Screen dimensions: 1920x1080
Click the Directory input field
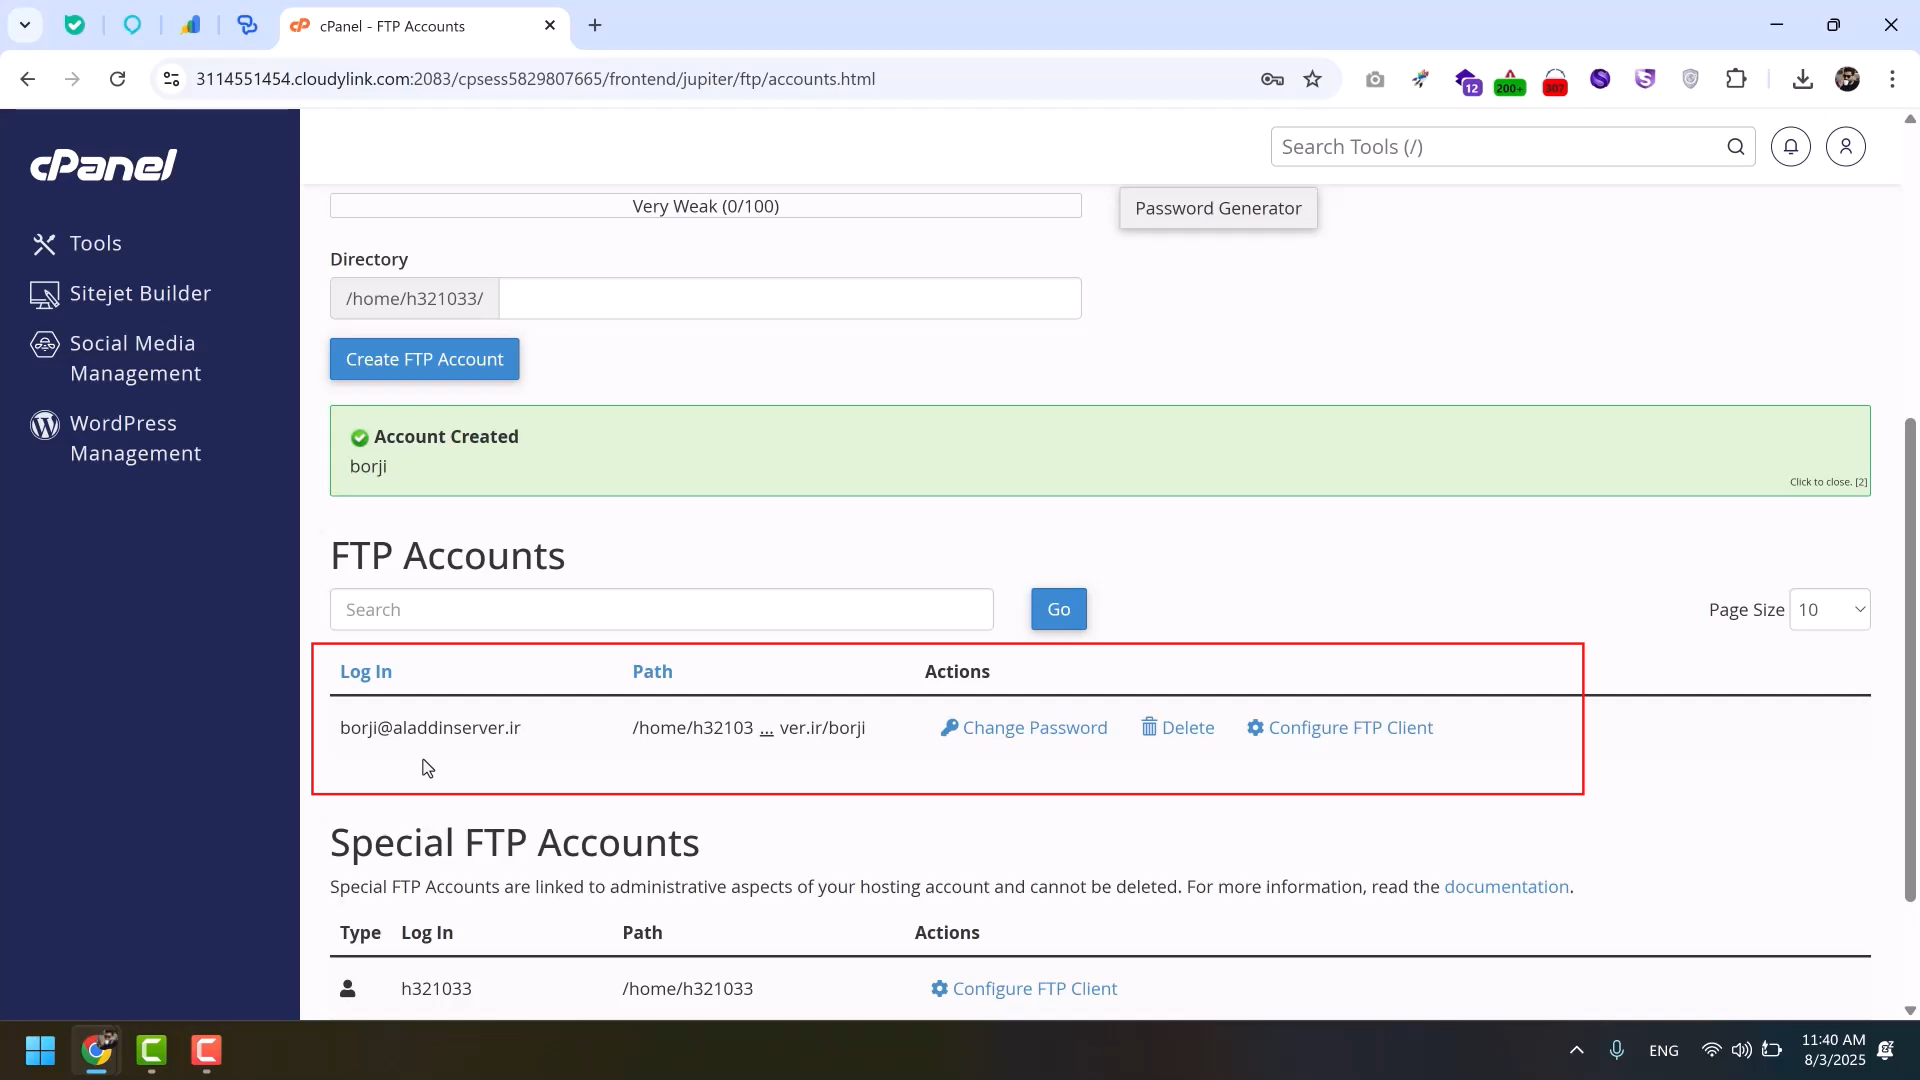[x=790, y=298]
